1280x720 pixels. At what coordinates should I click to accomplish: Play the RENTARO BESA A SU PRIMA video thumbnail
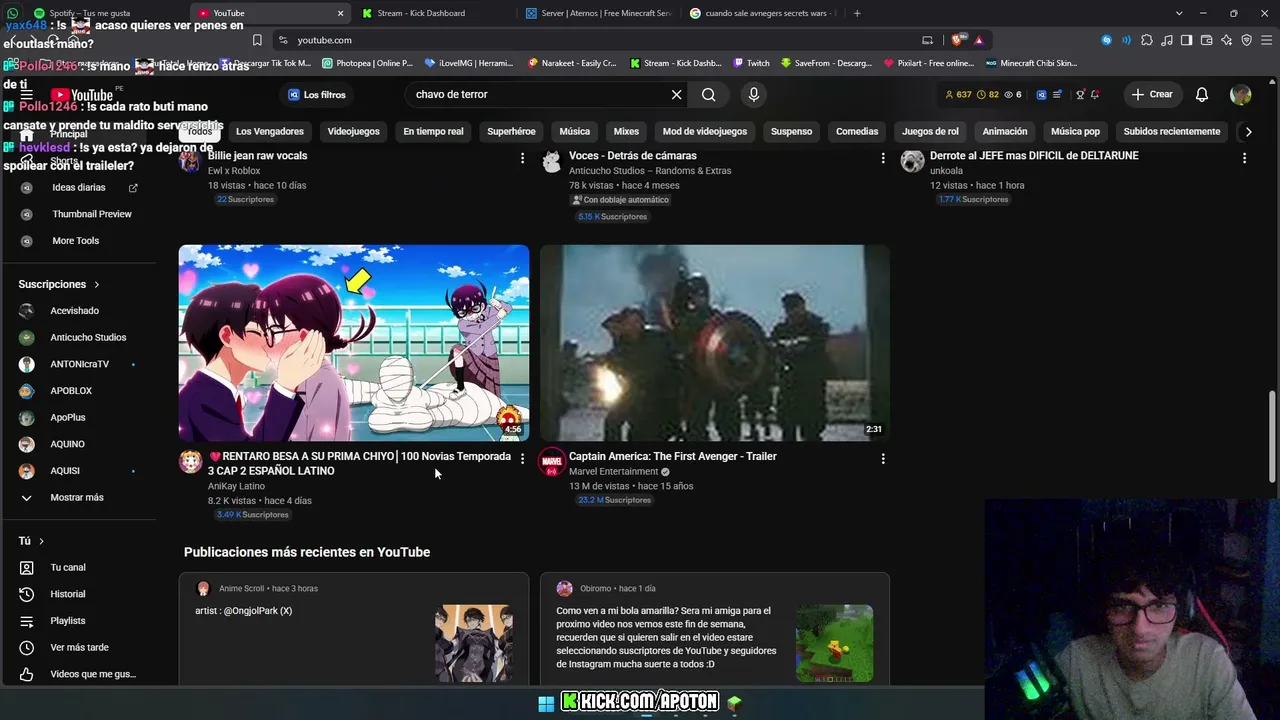pyautogui.click(x=354, y=343)
